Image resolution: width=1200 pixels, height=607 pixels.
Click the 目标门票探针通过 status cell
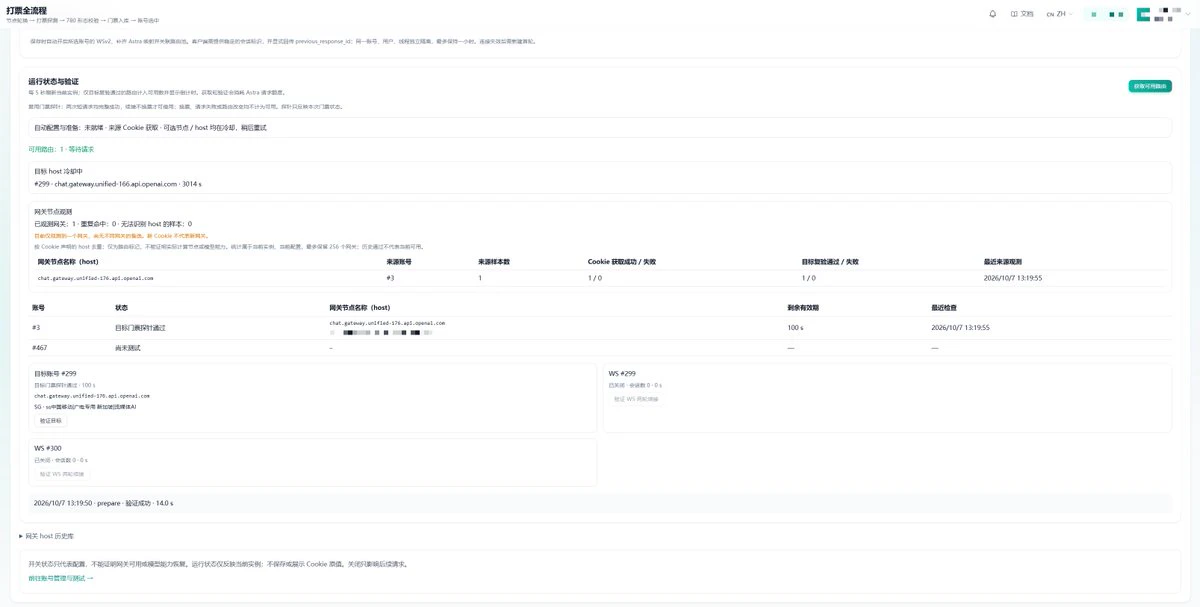coord(138,327)
